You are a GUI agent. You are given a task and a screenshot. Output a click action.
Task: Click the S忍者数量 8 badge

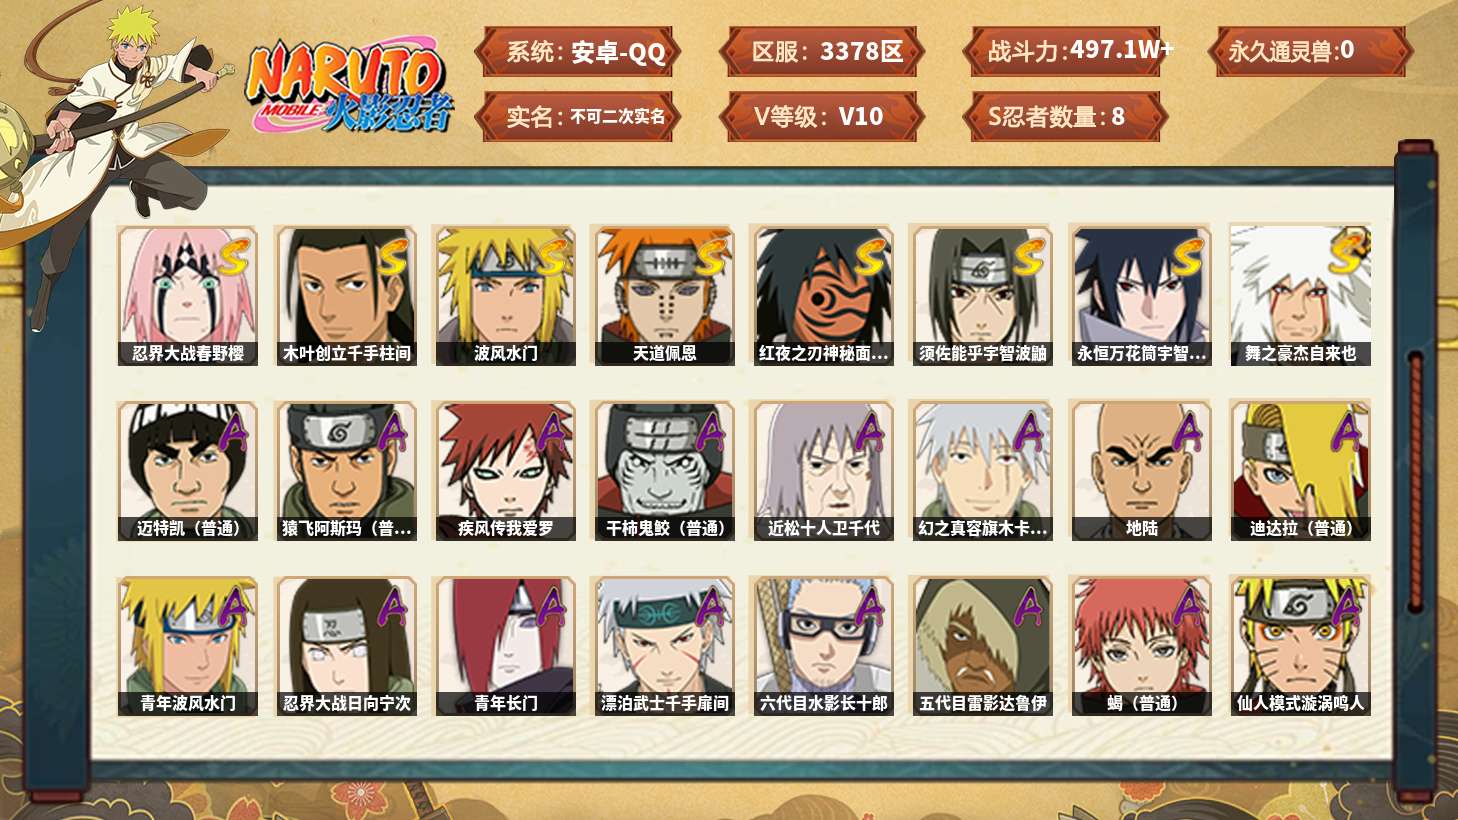(1064, 116)
